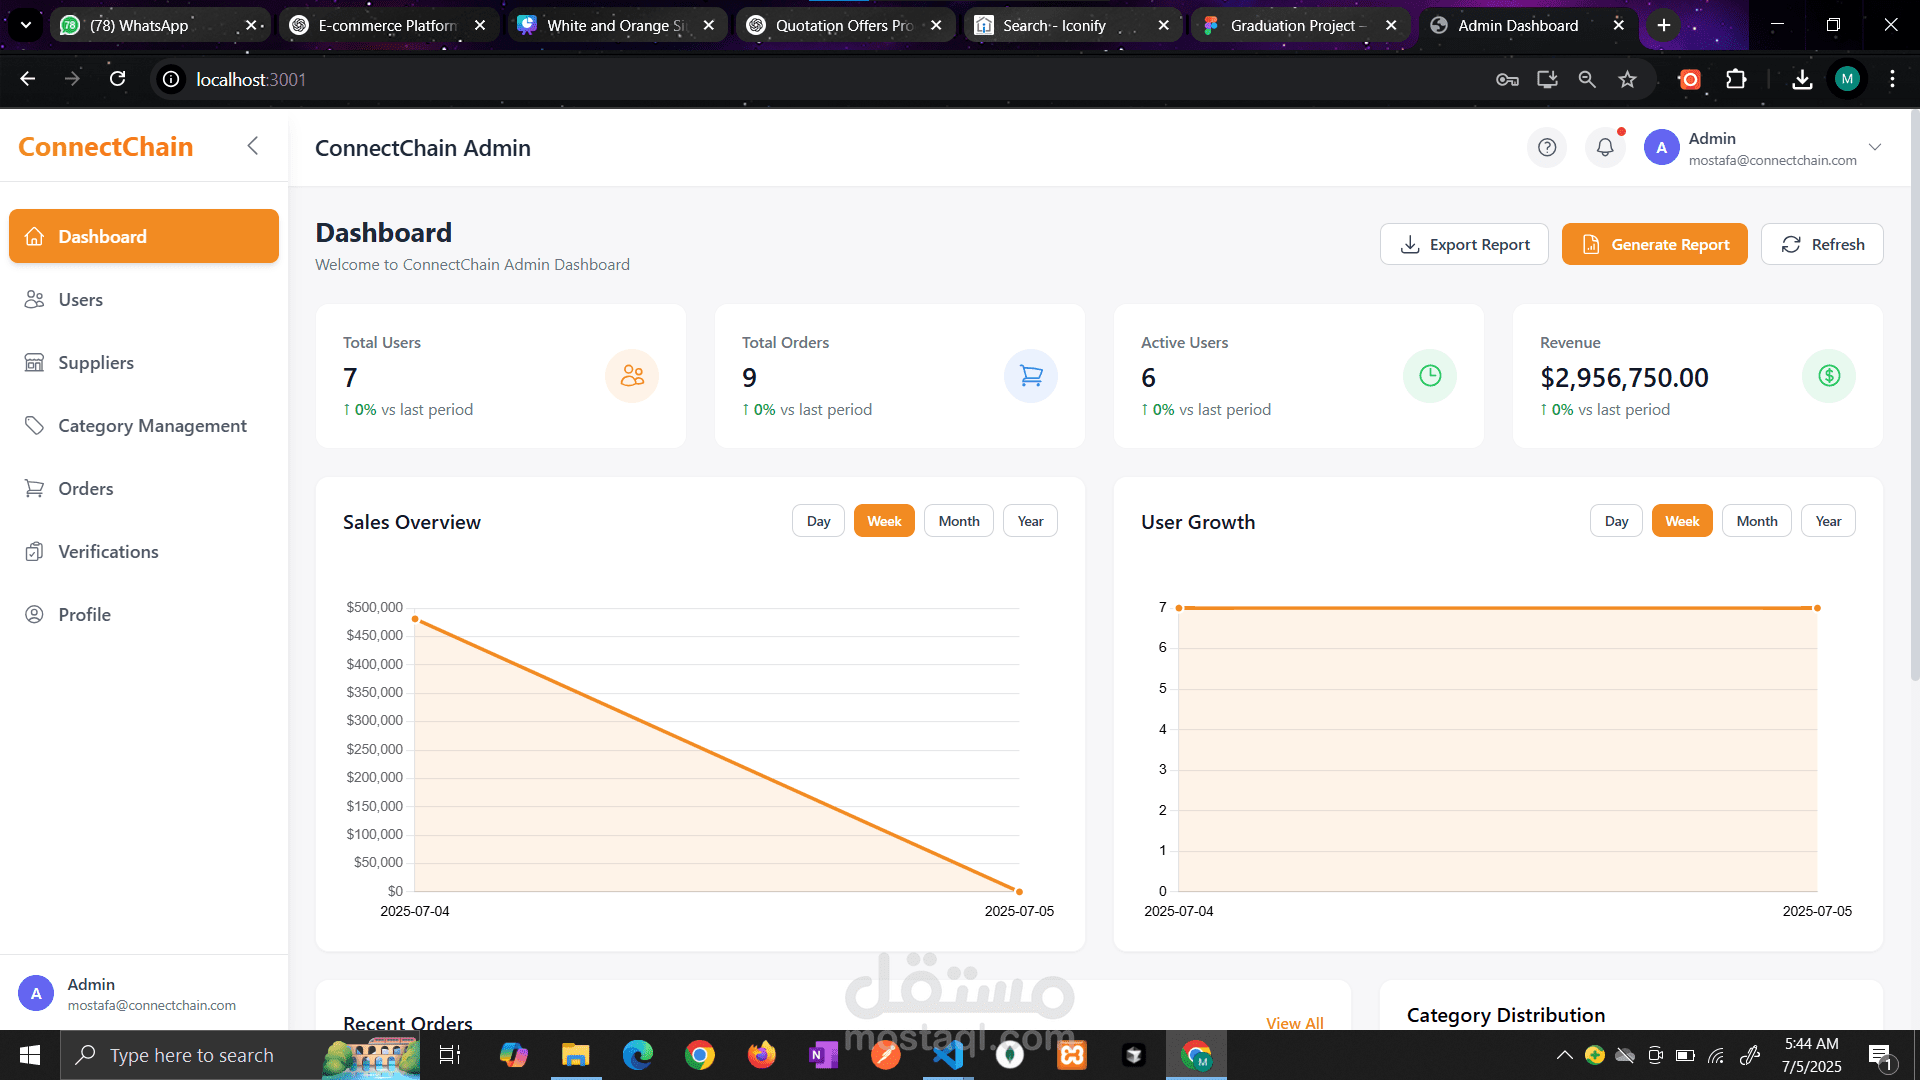Image resolution: width=1920 pixels, height=1080 pixels.
Task: Open Category Management from the sidebar
Action: click(152, 425)
